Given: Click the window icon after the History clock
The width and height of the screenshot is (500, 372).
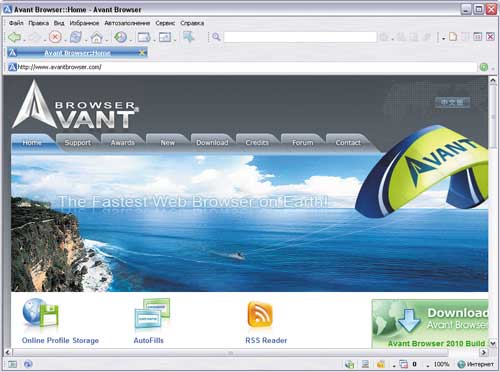Looking at the screenshot, I should click(x=144, y=37).
